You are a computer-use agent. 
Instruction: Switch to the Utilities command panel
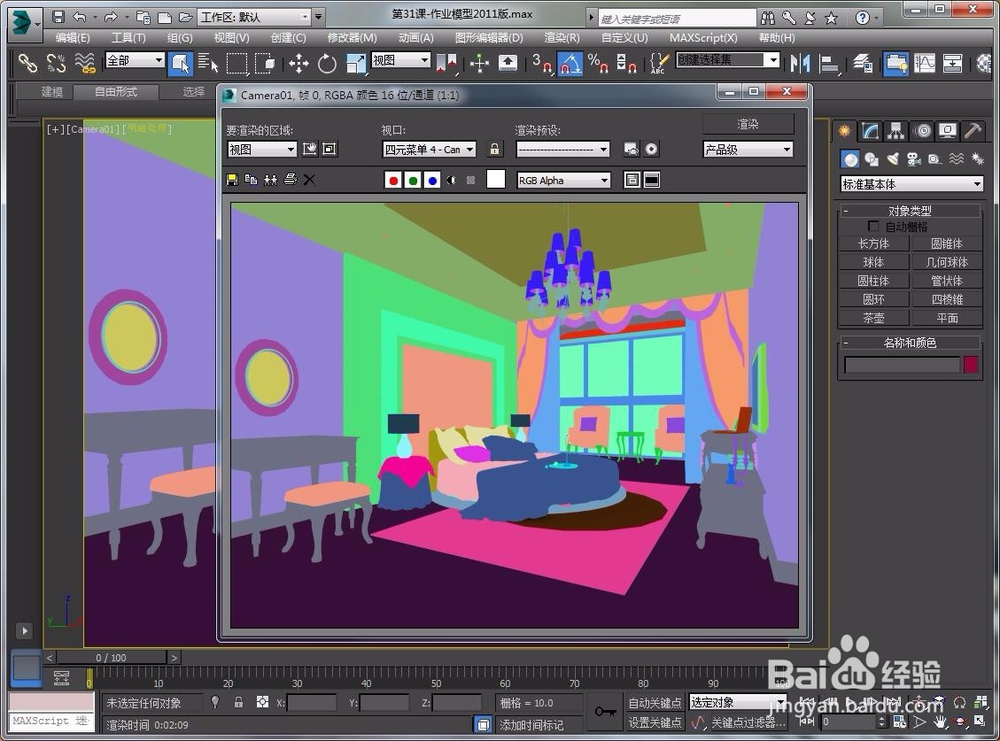tap(973, 131)
